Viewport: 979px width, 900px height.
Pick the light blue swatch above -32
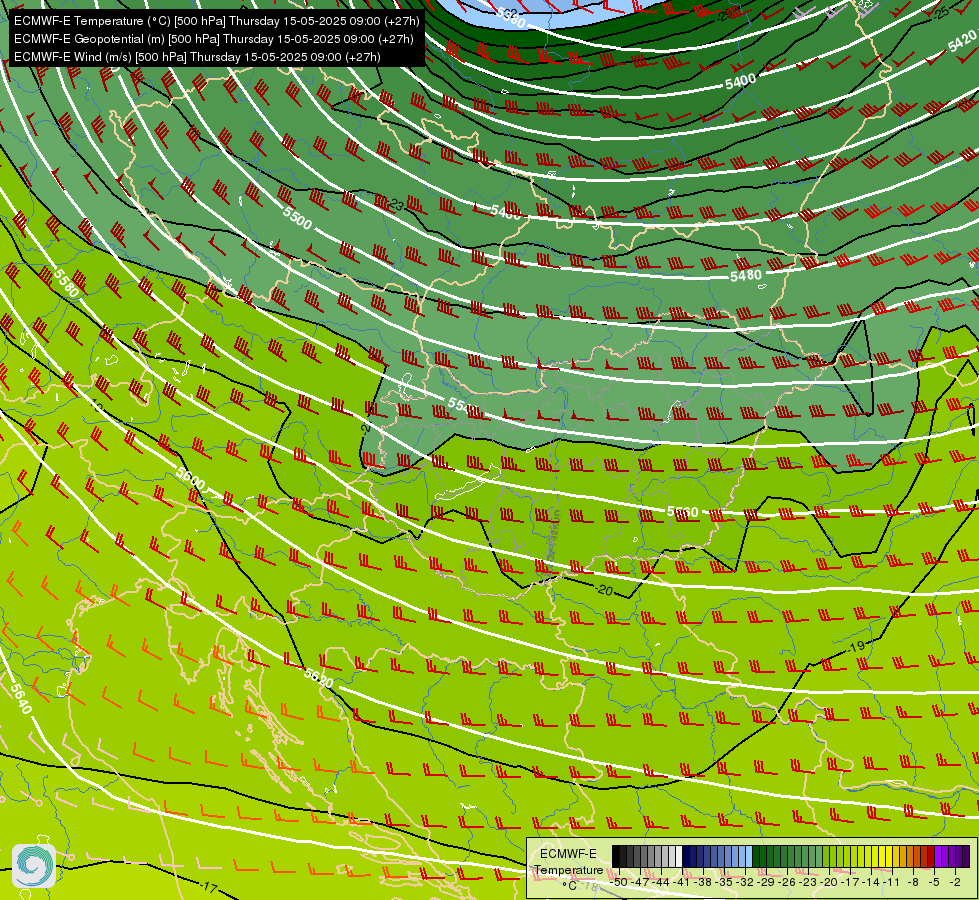[749, 856]
